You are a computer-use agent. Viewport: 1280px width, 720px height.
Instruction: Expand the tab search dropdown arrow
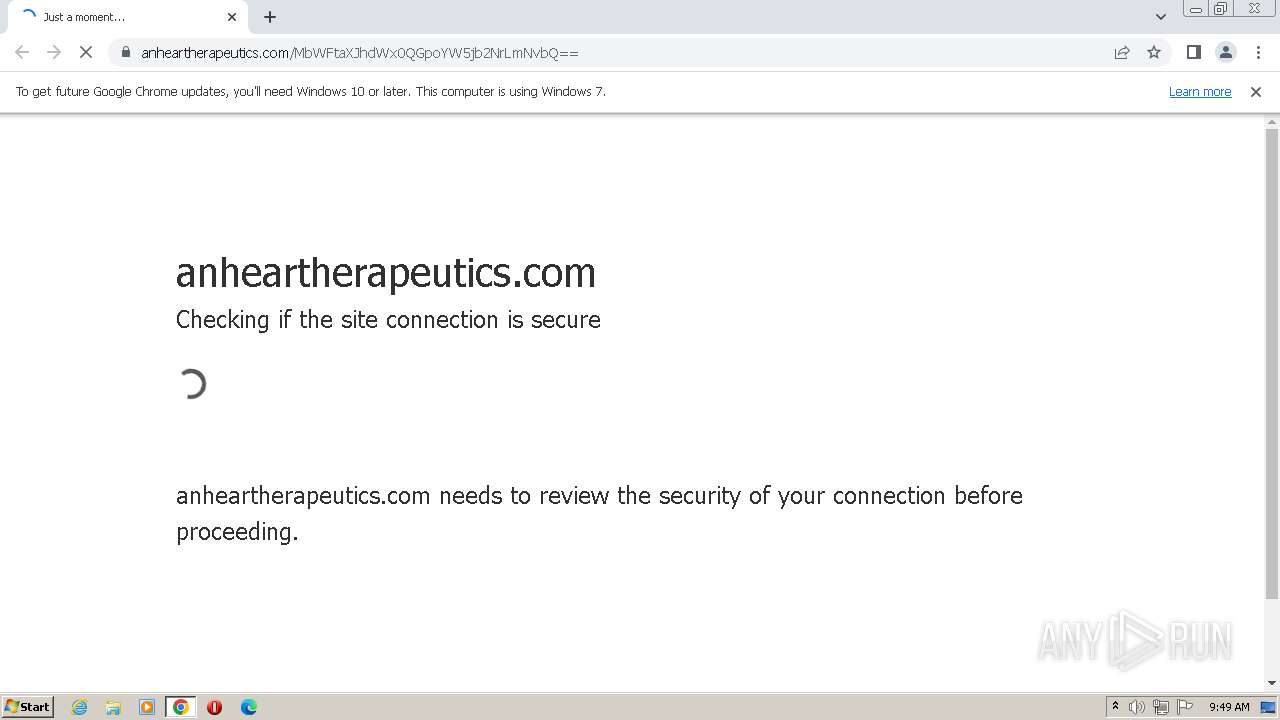coord(1160,17)
